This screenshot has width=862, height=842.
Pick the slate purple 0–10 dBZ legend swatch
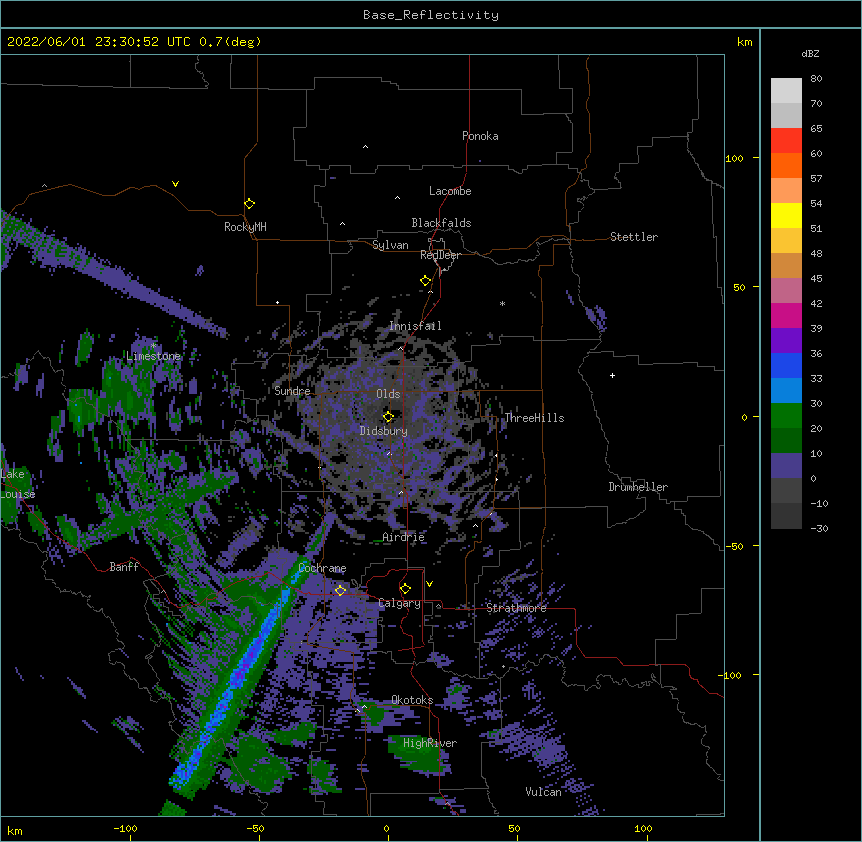(786, 466)
